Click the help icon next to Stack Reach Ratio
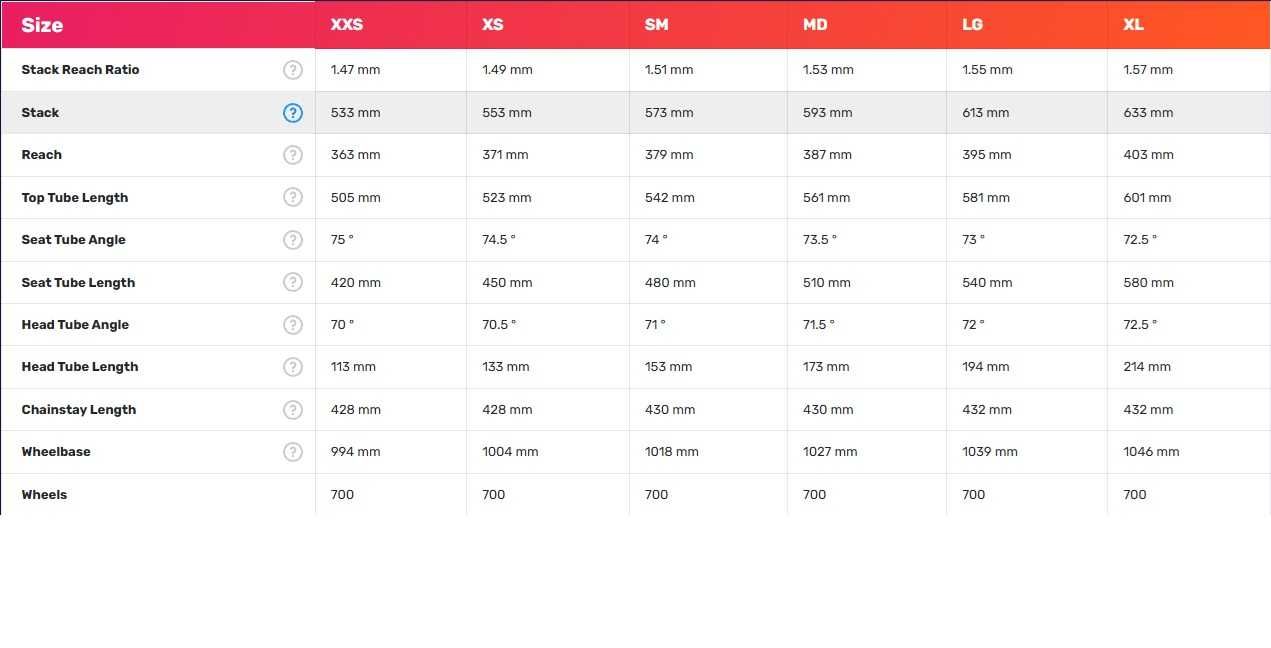This screenshot has height=648, width=1271. pyautogui.click(x=292, y=70)
